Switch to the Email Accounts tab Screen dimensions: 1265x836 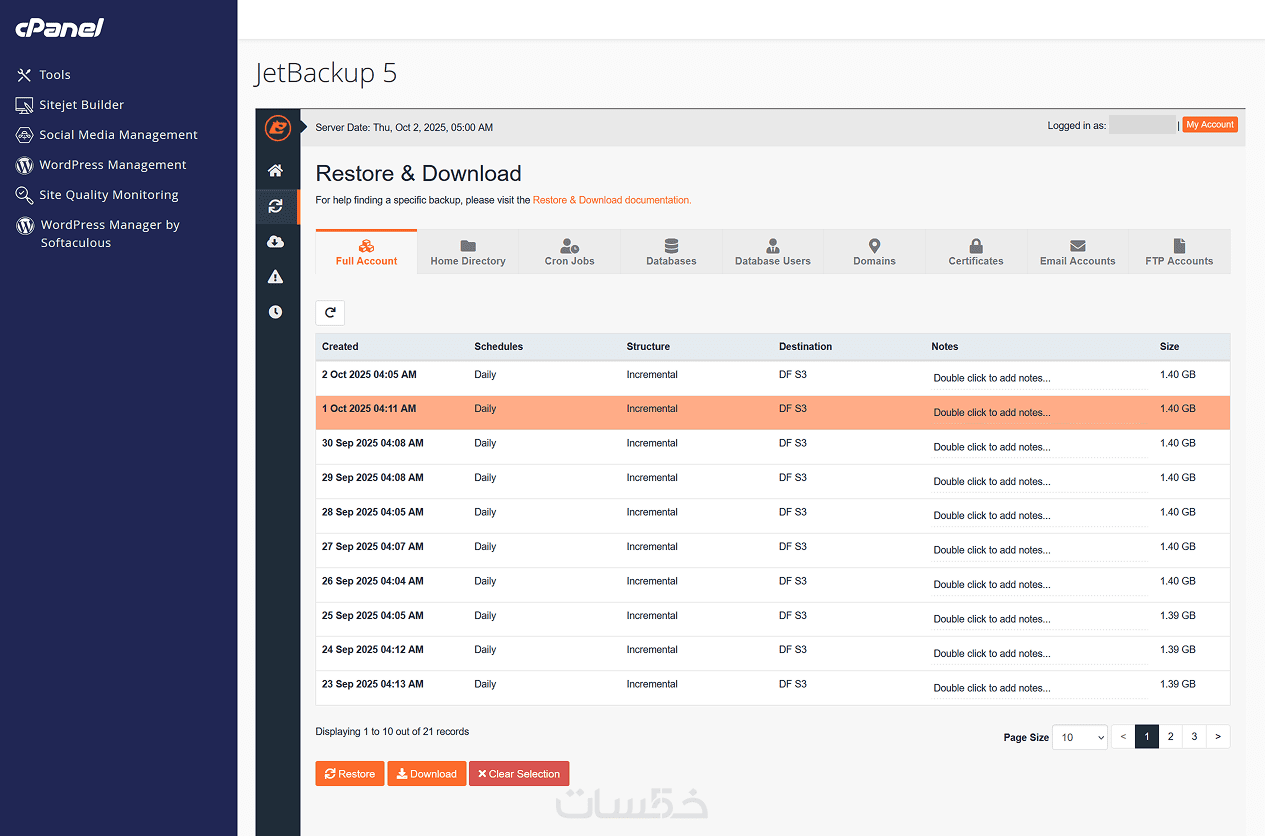pyautogui.click(x=1078, y=252)
